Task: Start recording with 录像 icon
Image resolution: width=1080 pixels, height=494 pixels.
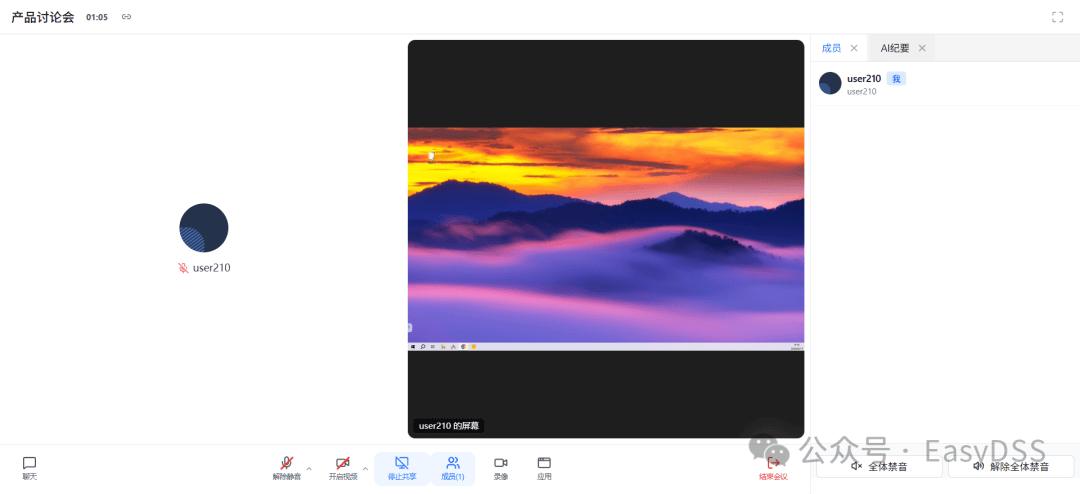Action: point(501,469)
